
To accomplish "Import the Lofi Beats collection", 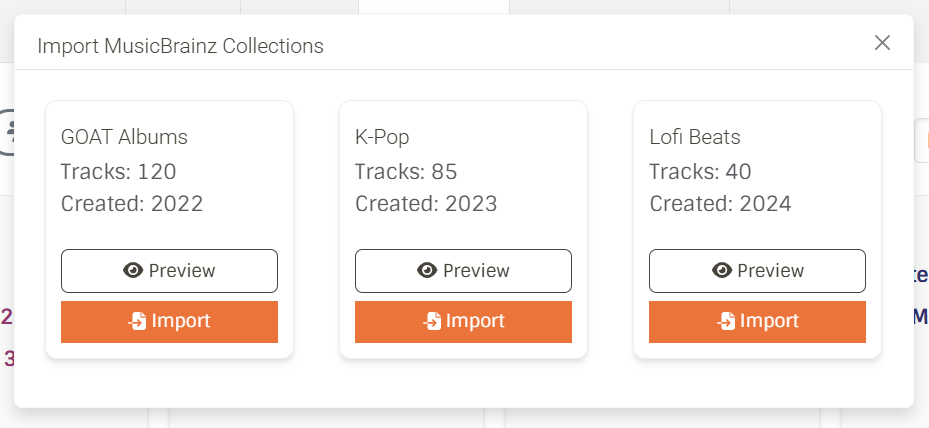I will 757,322.
